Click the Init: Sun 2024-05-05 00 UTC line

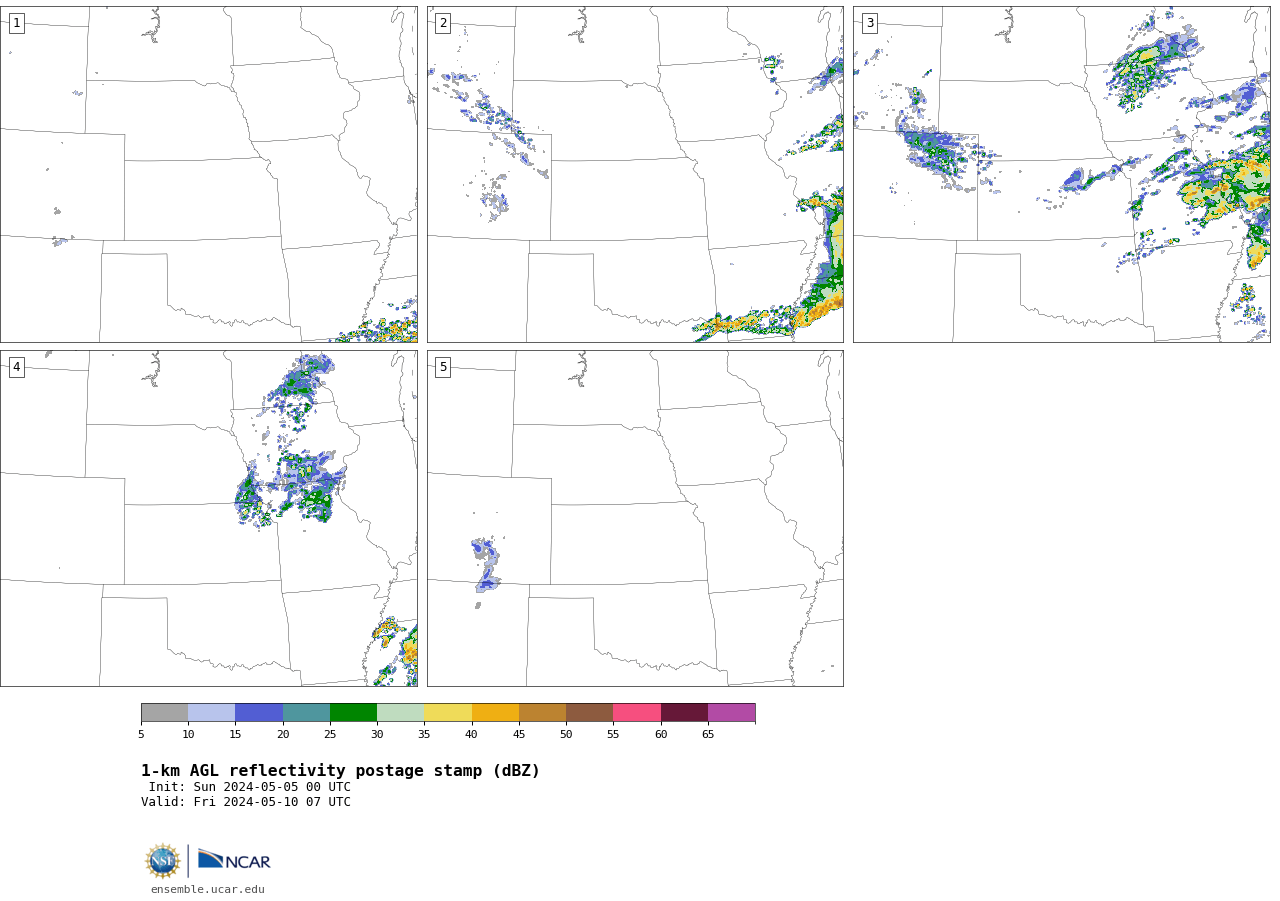pyautogui.click(x=250, y=787)
